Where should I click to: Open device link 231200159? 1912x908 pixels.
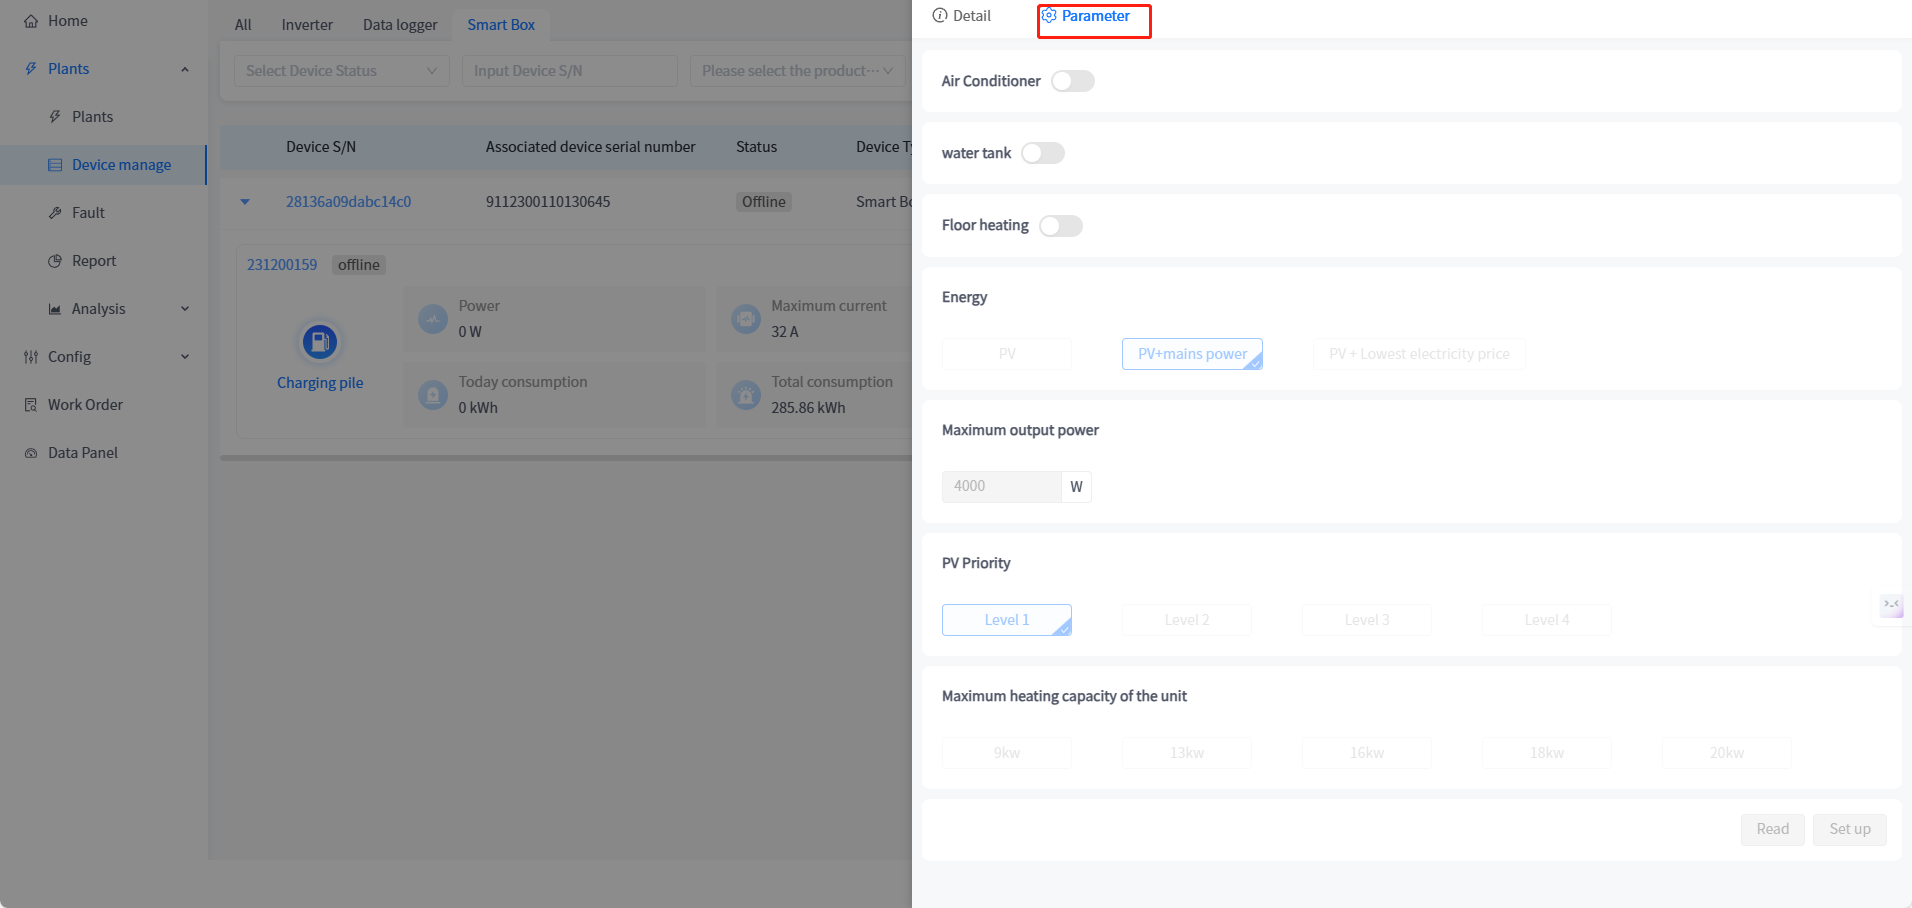point(282,265)
